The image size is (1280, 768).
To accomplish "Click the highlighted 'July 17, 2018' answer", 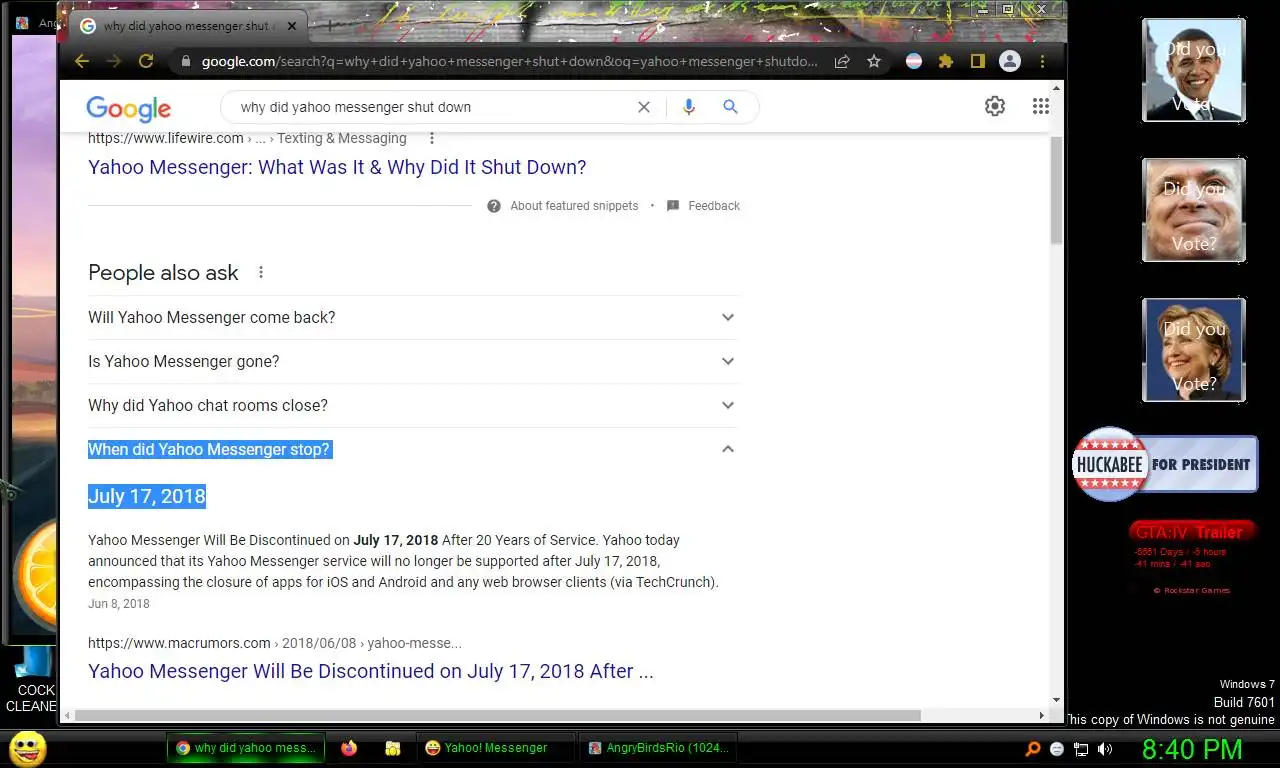I will [147, 496].
